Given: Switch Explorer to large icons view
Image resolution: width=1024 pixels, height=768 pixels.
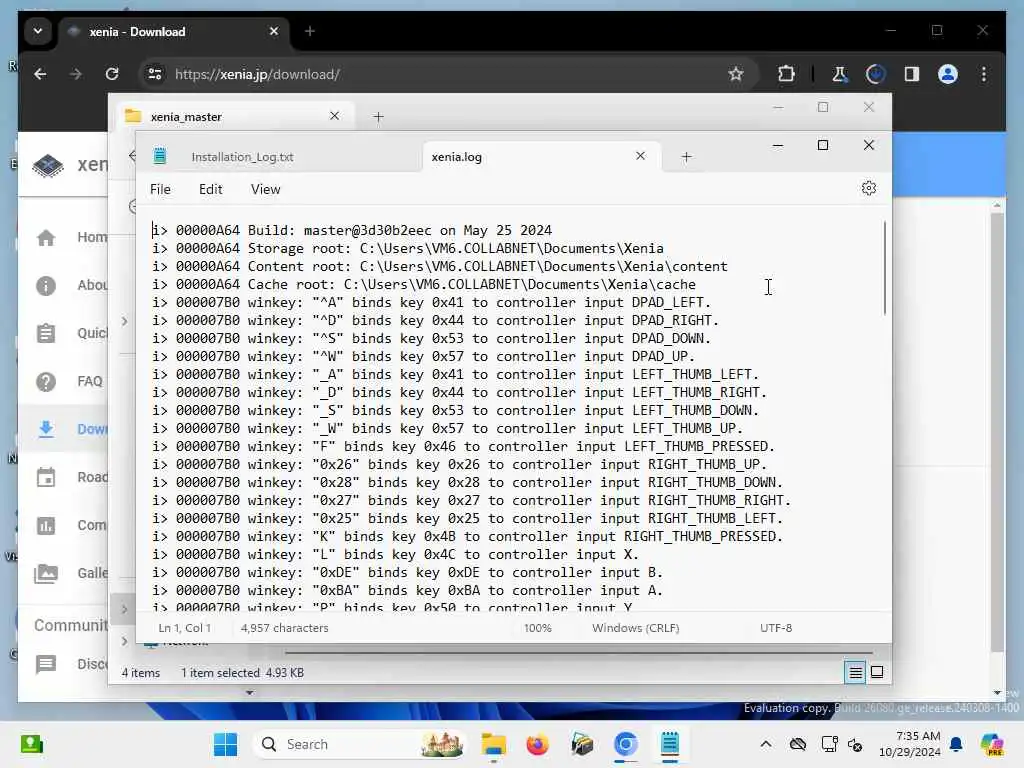Looking at the screenshot, I should pos(877,672).
